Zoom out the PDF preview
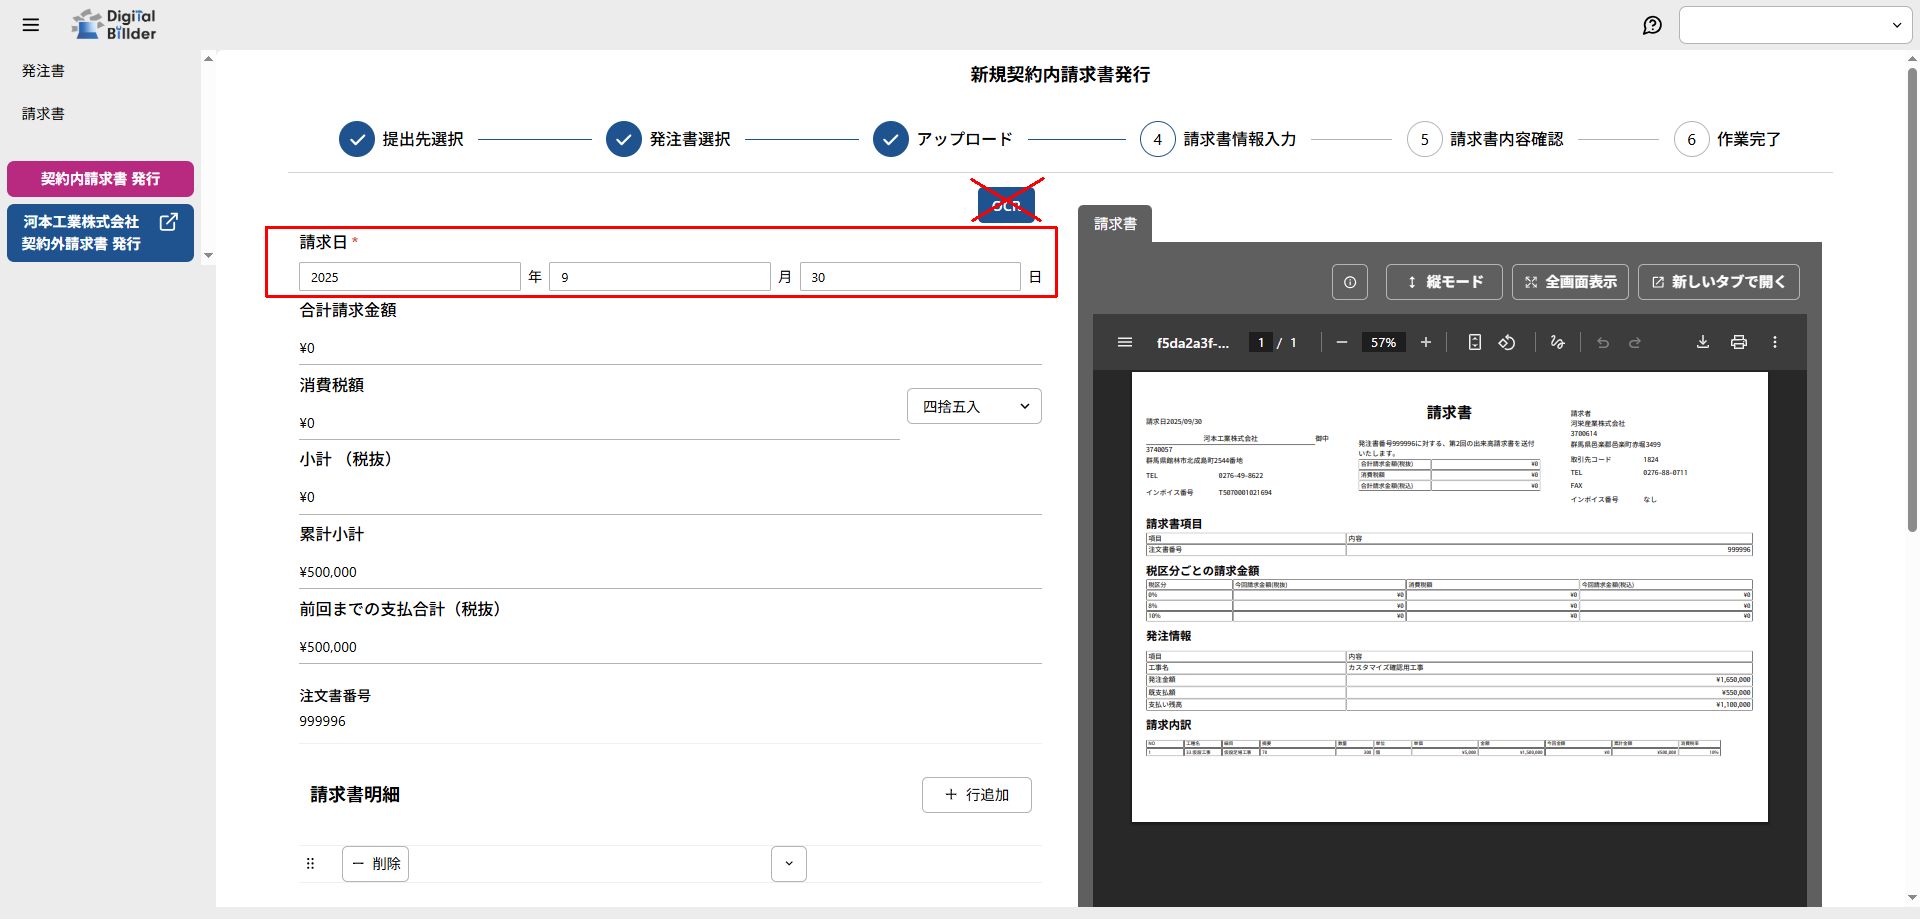The height and width of the screenshot is (919, 1920). pos(1342,342)
